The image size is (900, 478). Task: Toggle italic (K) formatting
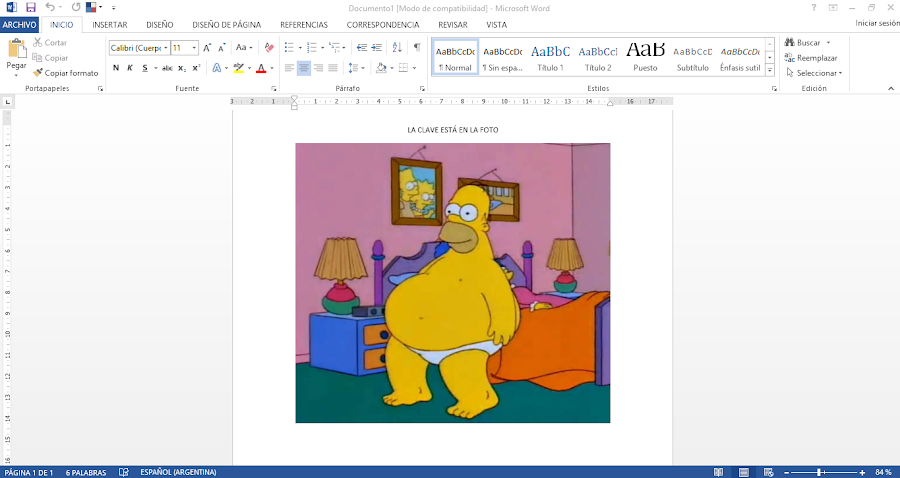click(x=130, y=68)
